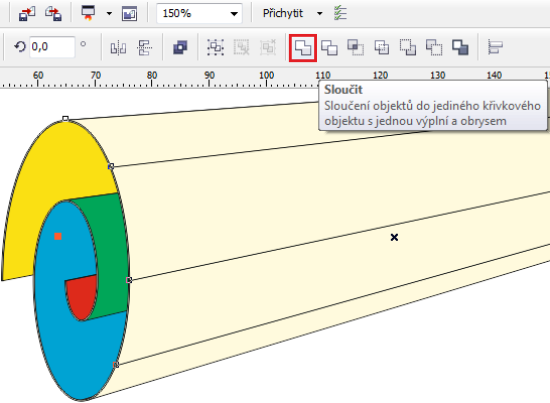The width and height of the screenshot is (550, 403).
Task: Open Align and distribute icon
Action: coord(495,47)
